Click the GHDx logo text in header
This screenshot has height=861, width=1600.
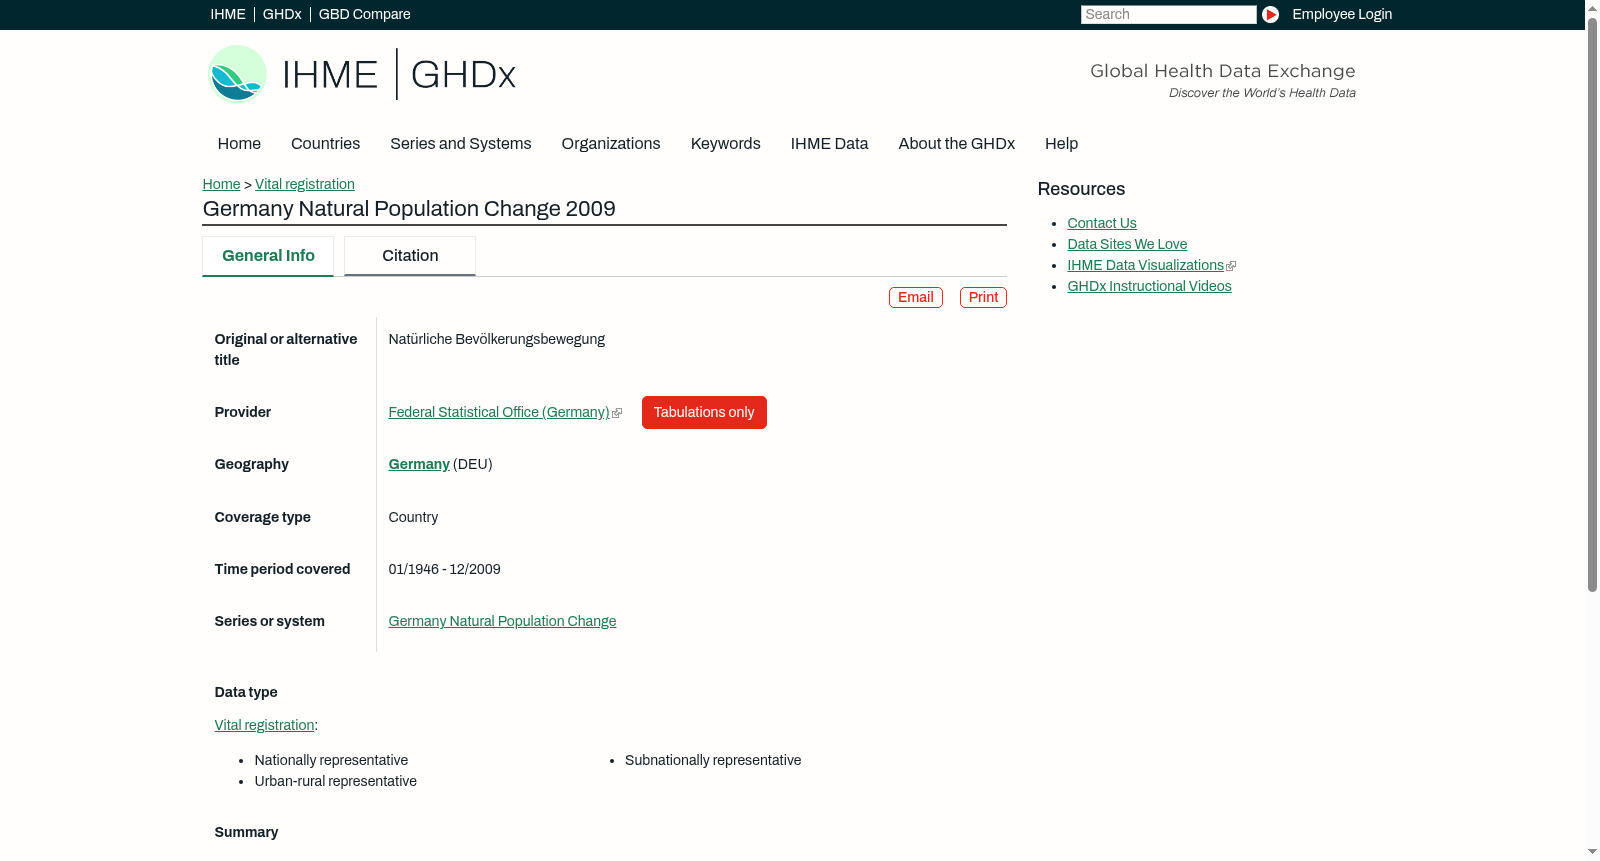click(463, 75)
